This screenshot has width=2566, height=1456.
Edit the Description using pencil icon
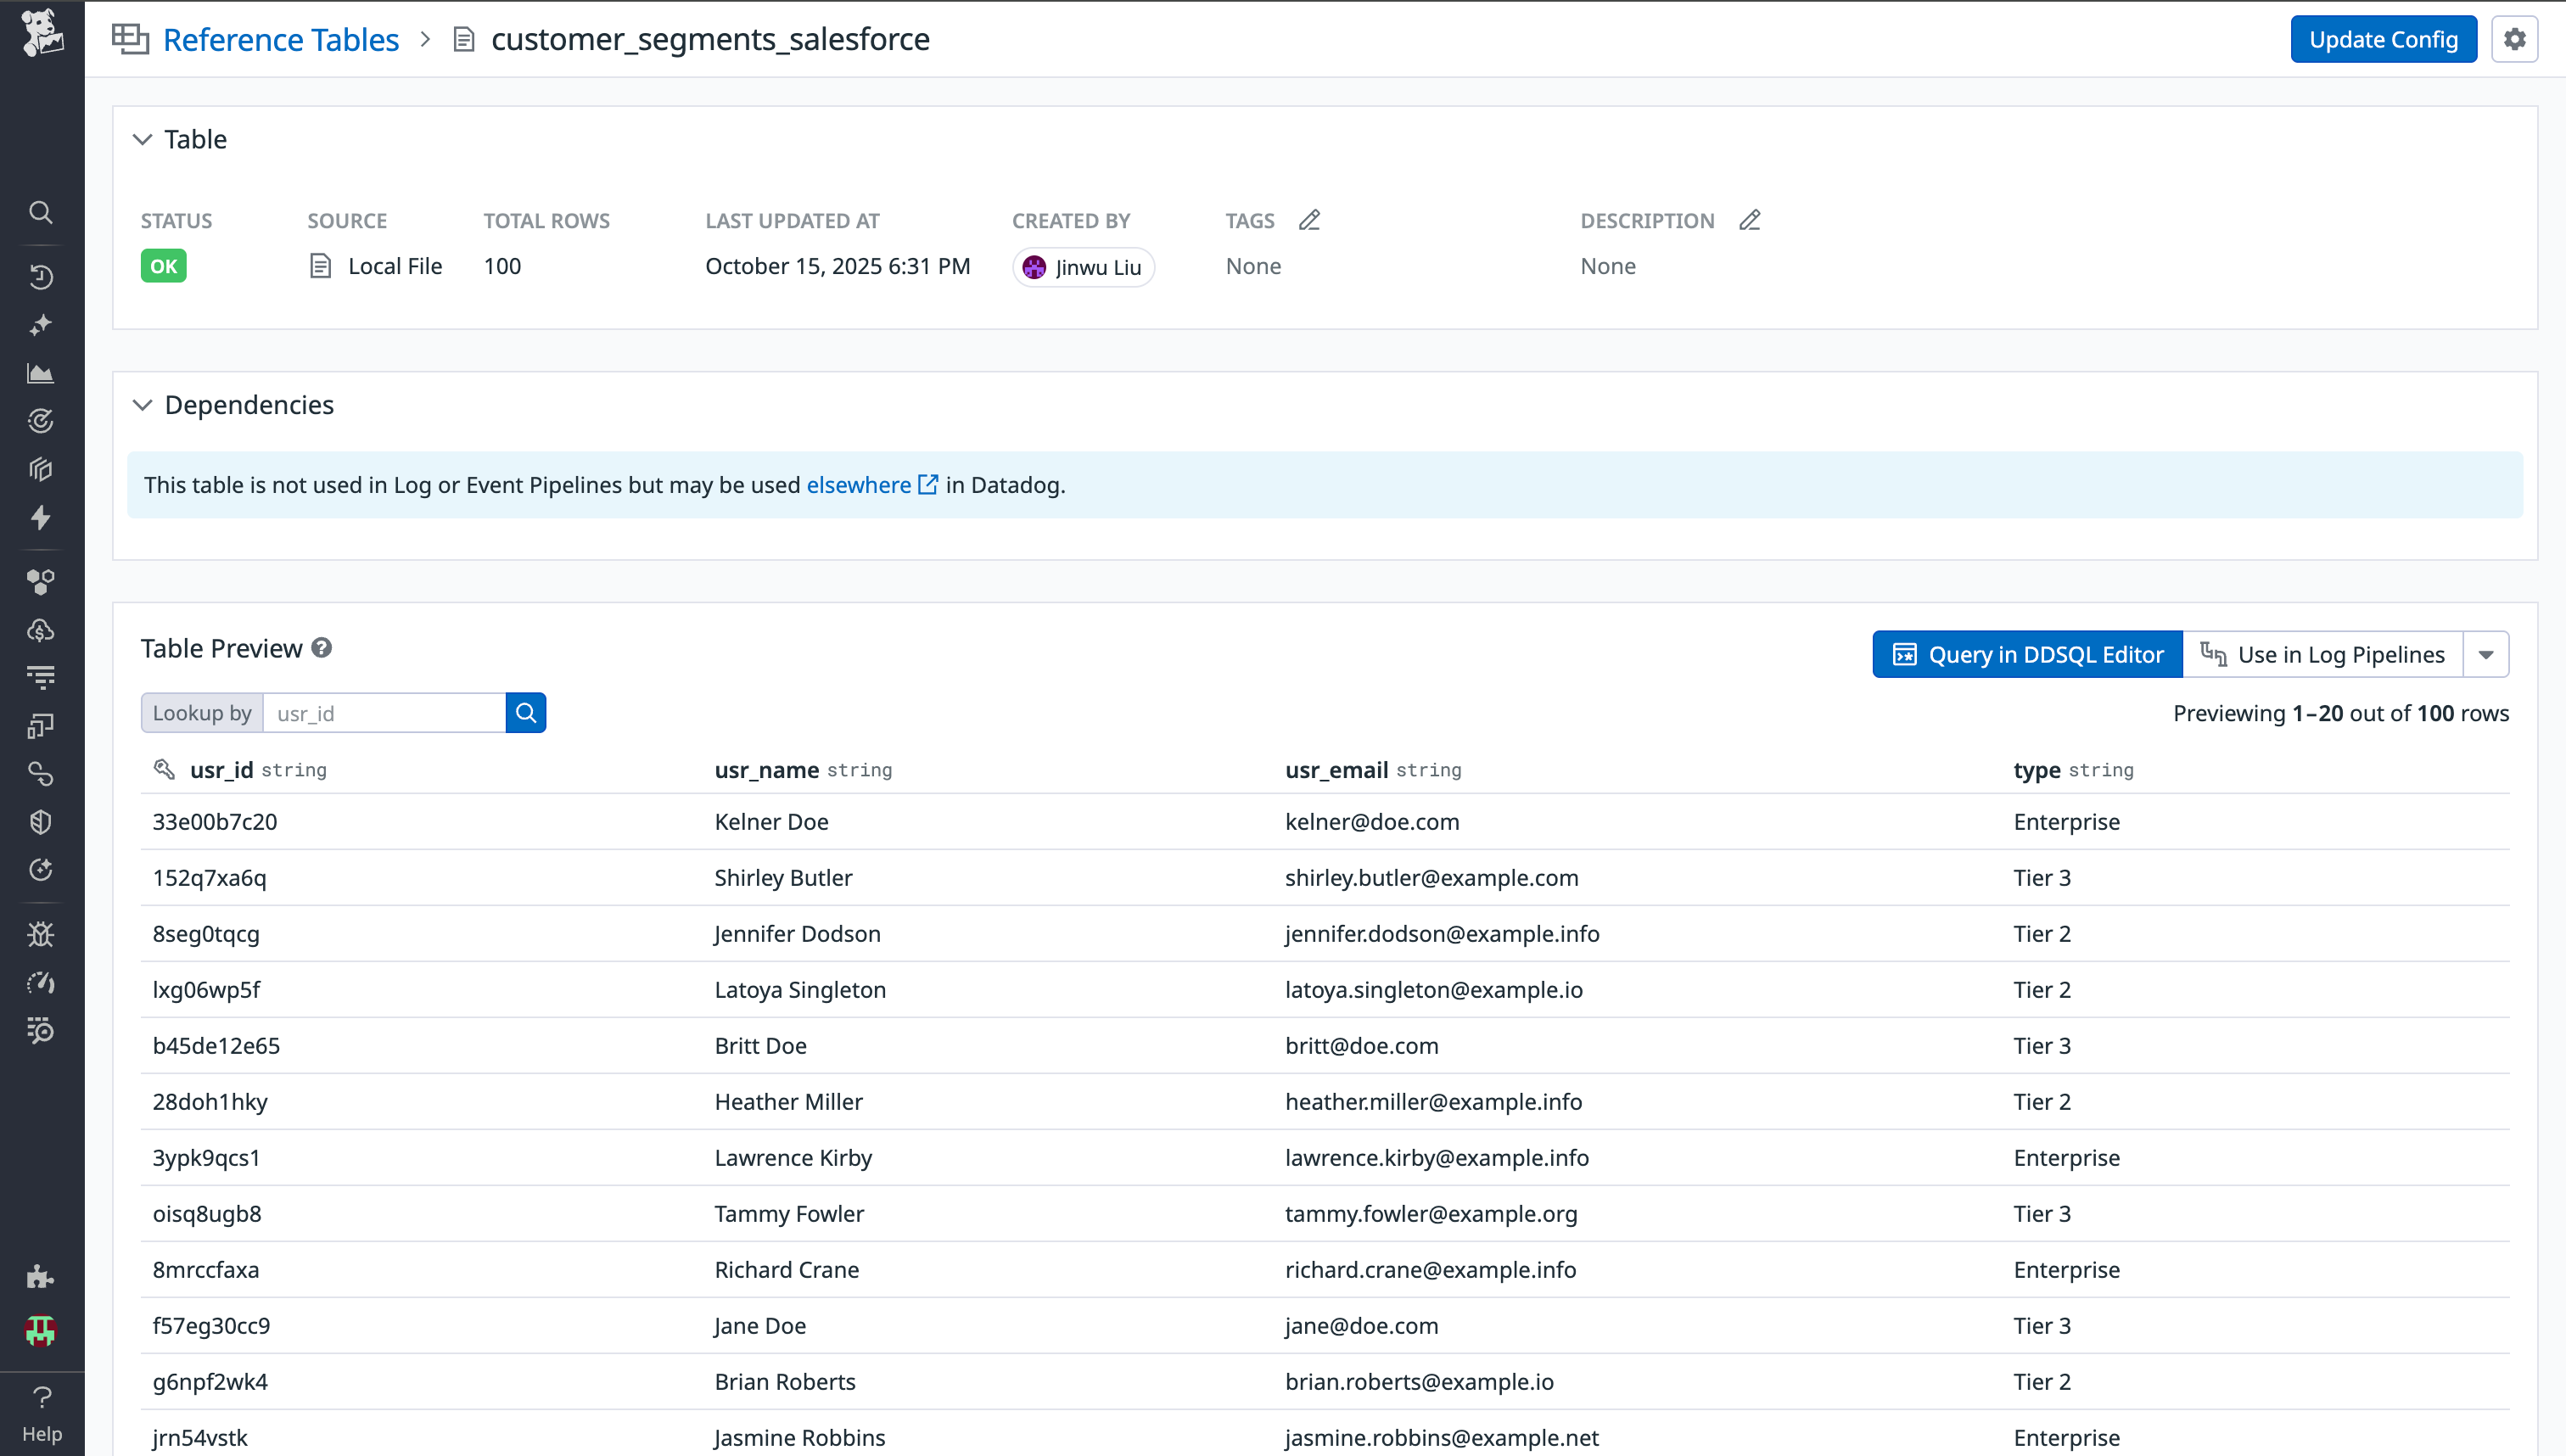click(1749, 219)
